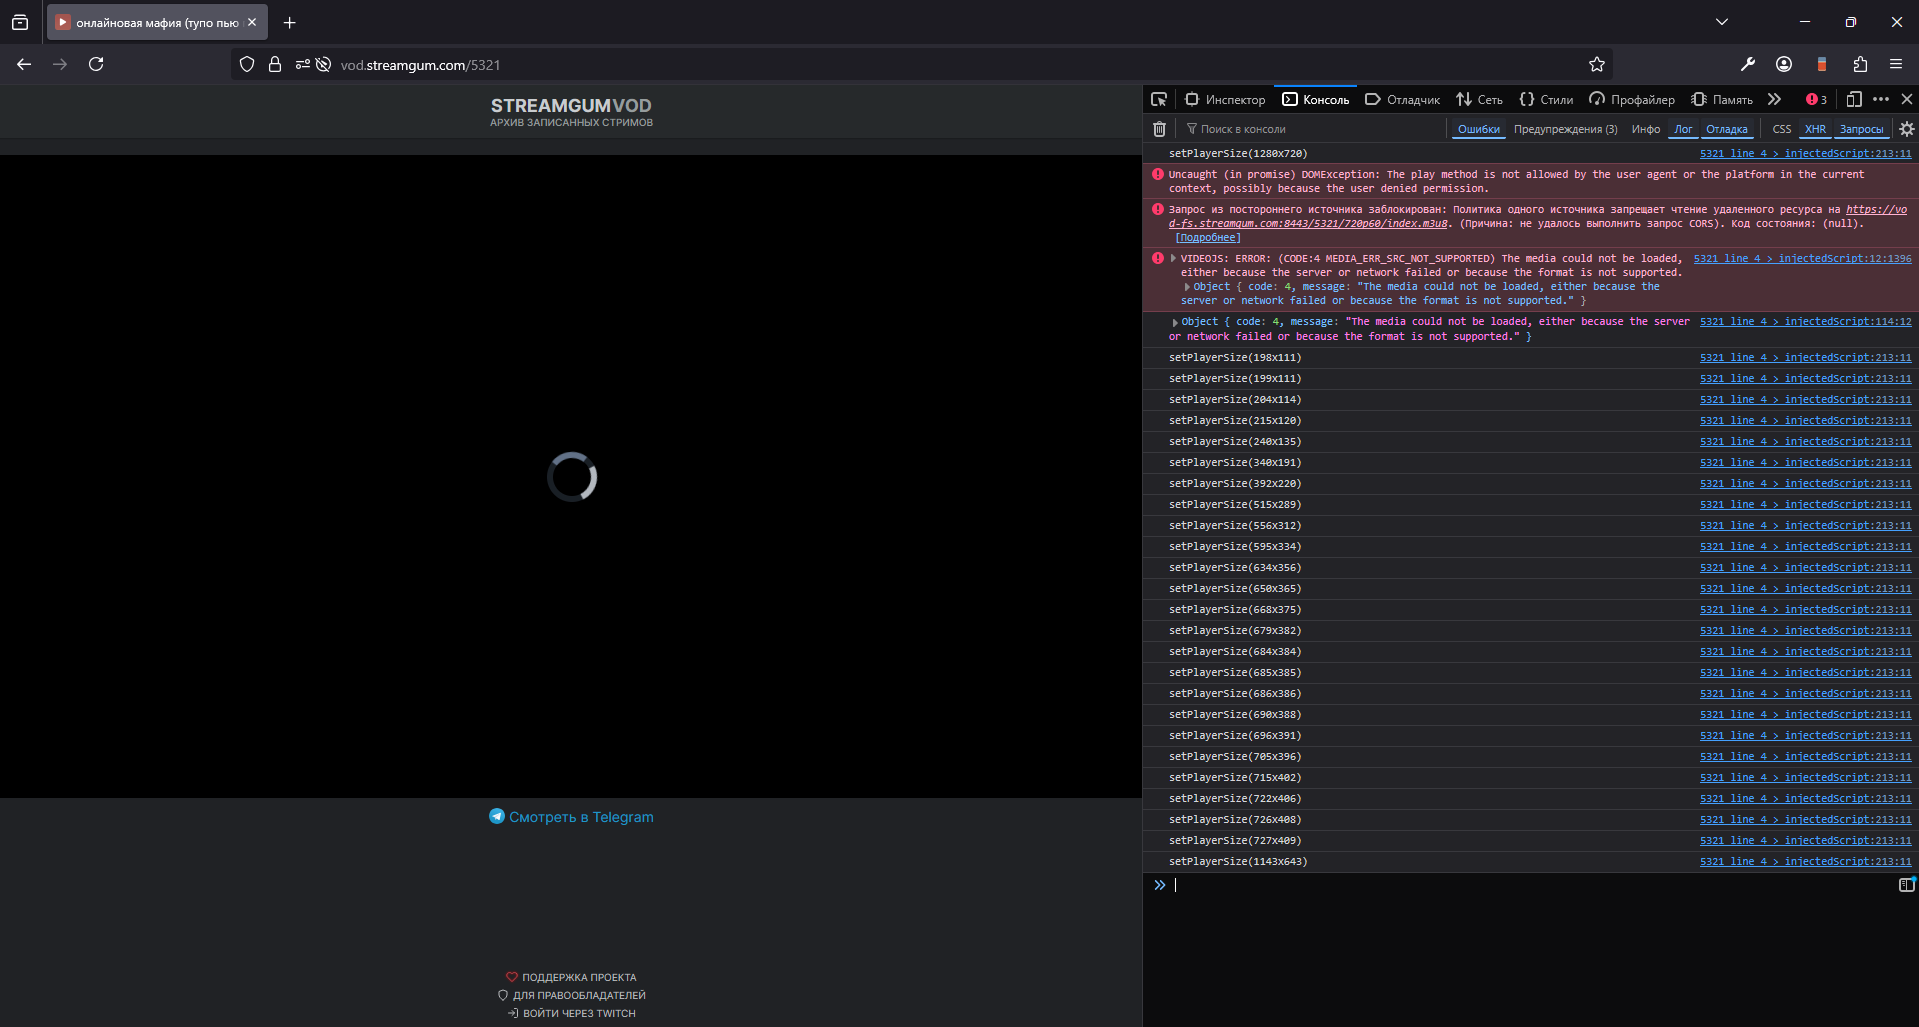1919x1027 pixels.
Task: Open the Extensions puzzle-piece panel
Action: (x=1860, y=64)
